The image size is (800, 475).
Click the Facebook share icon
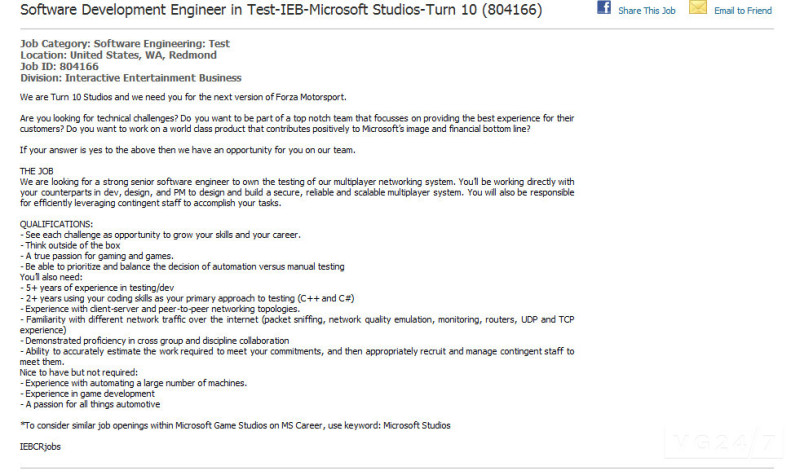point(604,8)
